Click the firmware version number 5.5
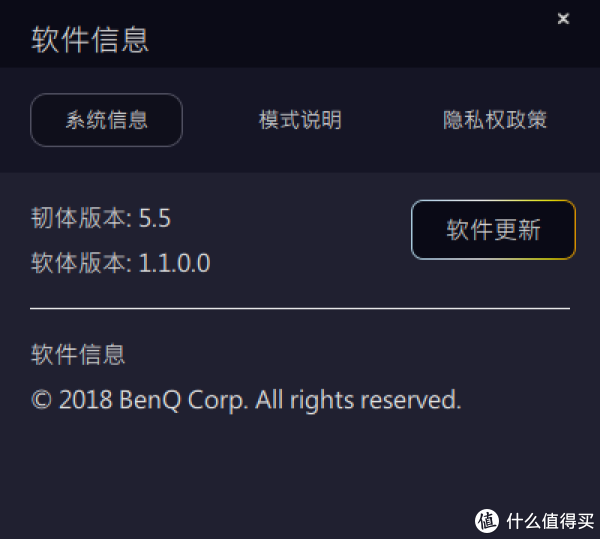The height and width of the screenshot is (539, 600). 155,218
